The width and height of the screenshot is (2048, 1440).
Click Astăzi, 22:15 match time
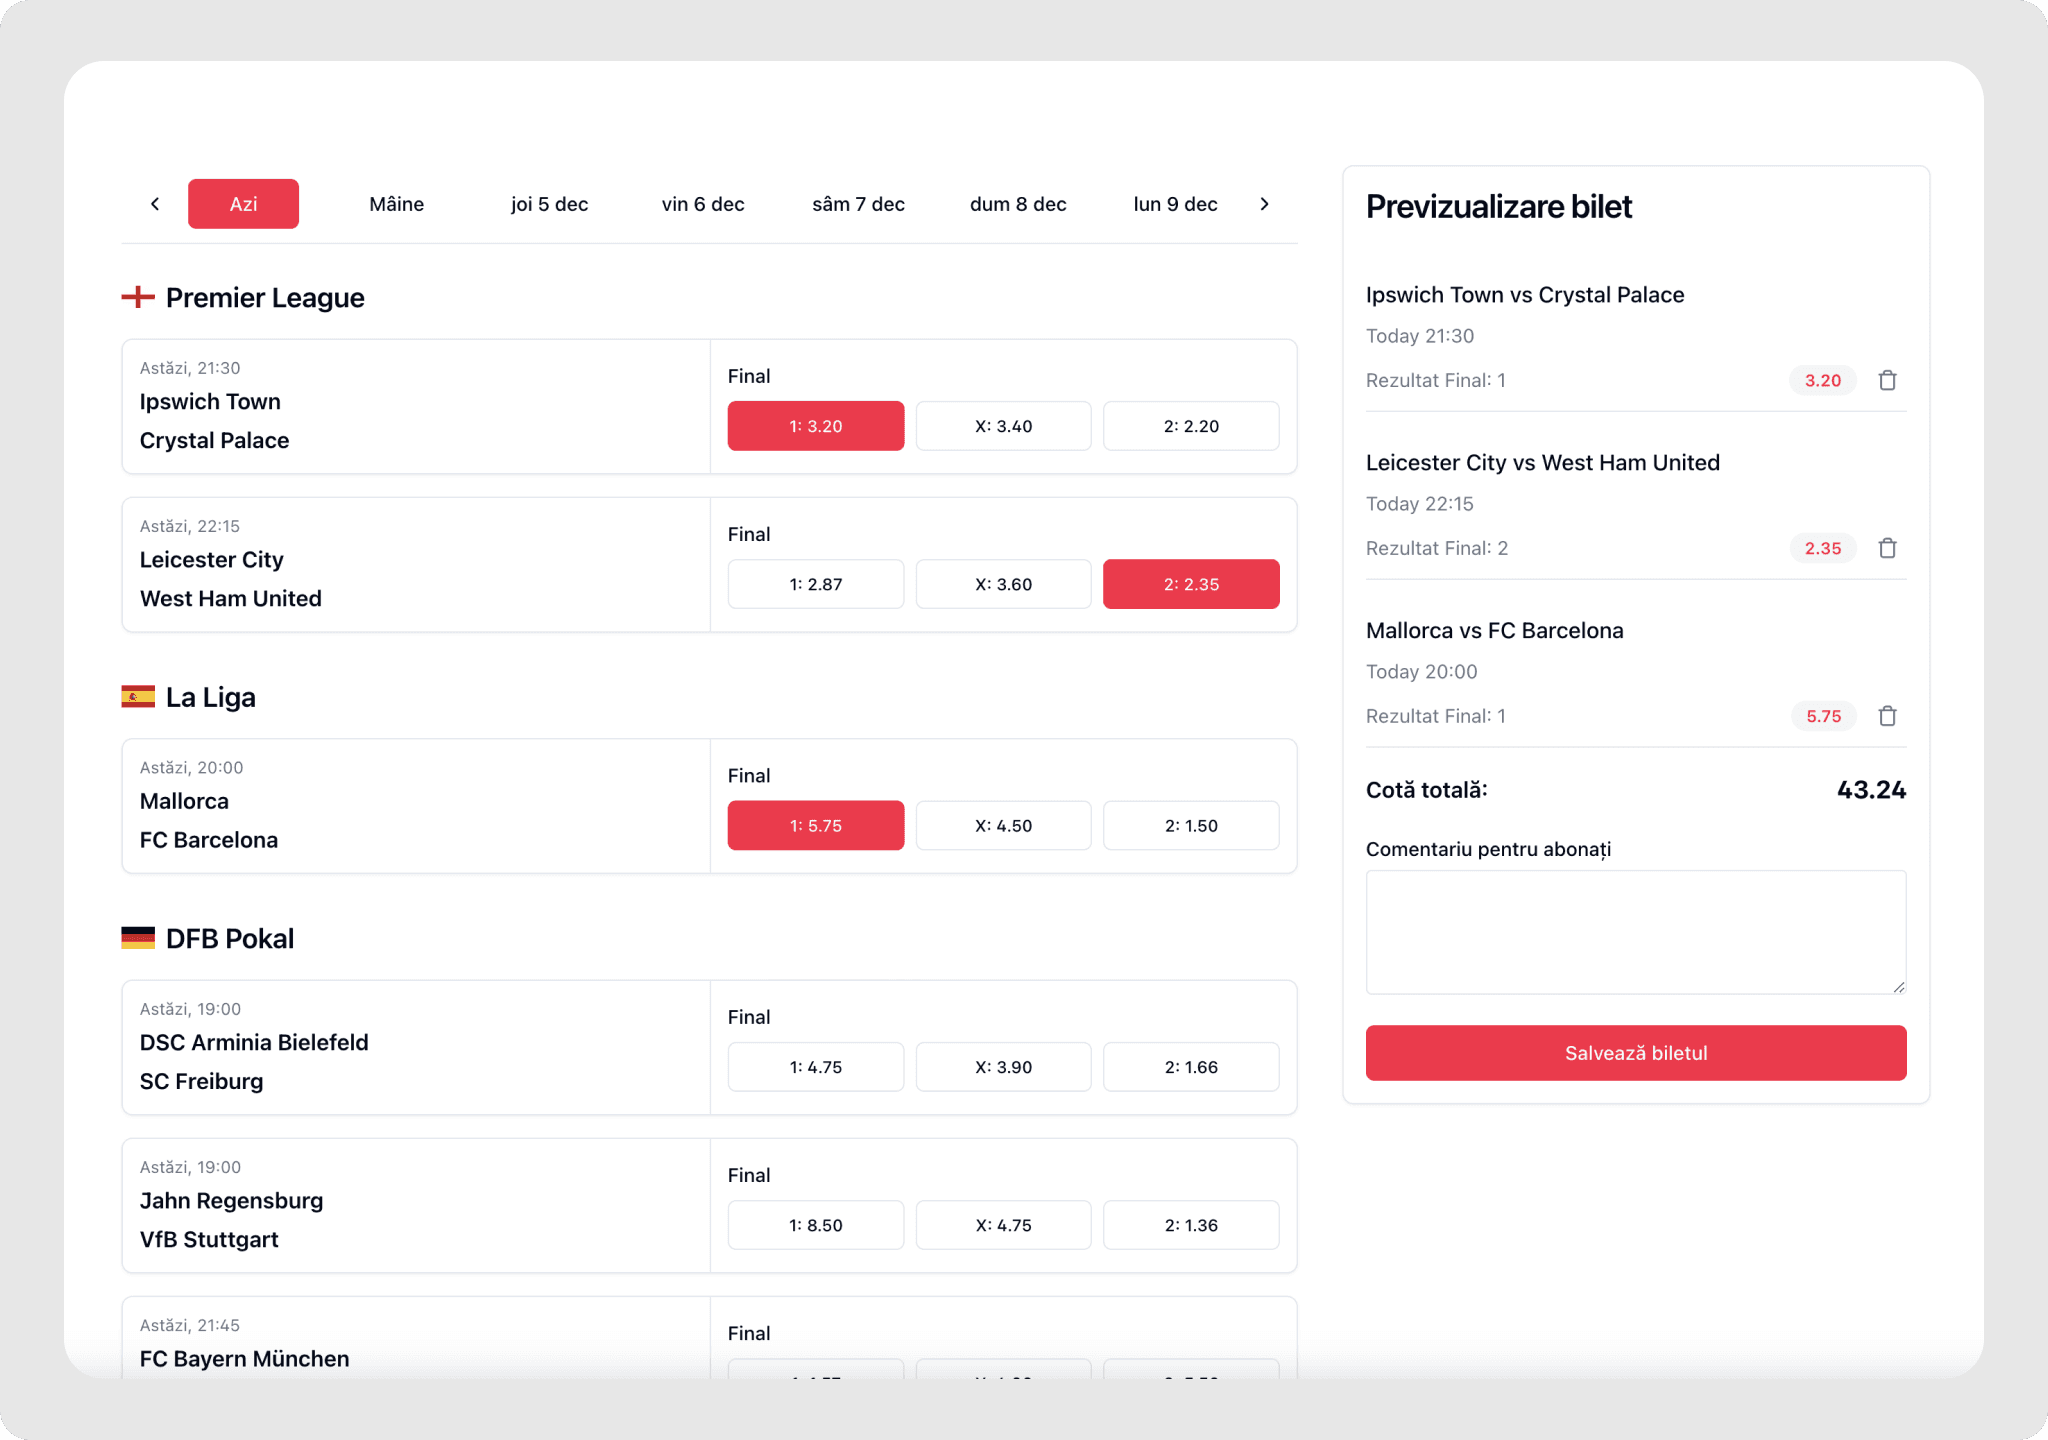point(190,526)
